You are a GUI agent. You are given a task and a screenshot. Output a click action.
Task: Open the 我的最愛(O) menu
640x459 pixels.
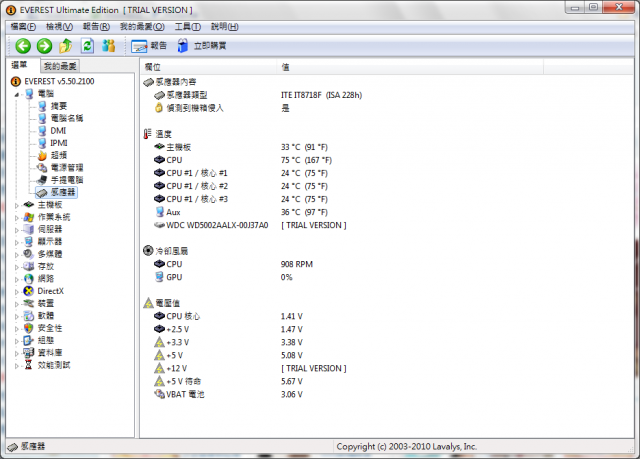142,27
